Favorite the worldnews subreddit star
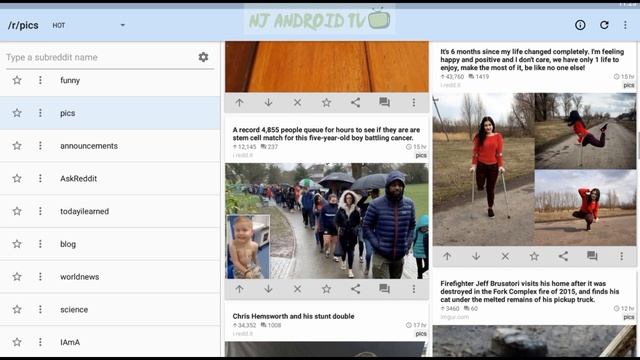The image size is (640, 360). click(x=17, y=276)
